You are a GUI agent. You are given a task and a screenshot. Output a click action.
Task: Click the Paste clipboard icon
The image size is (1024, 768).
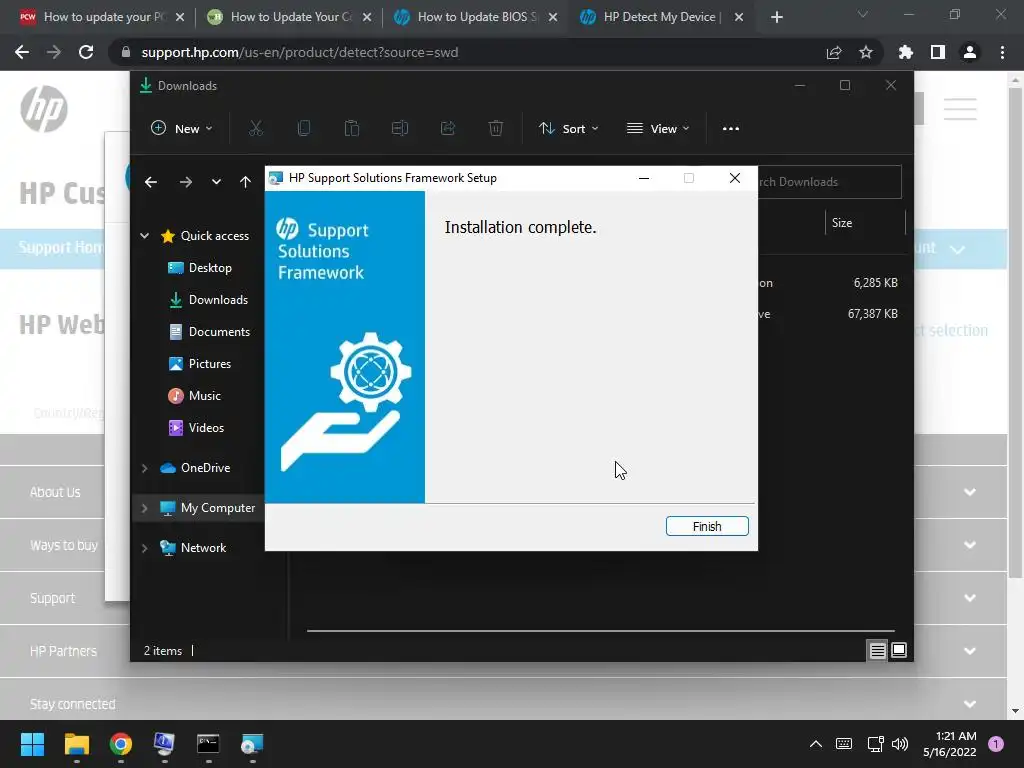(x=351, y=129)
